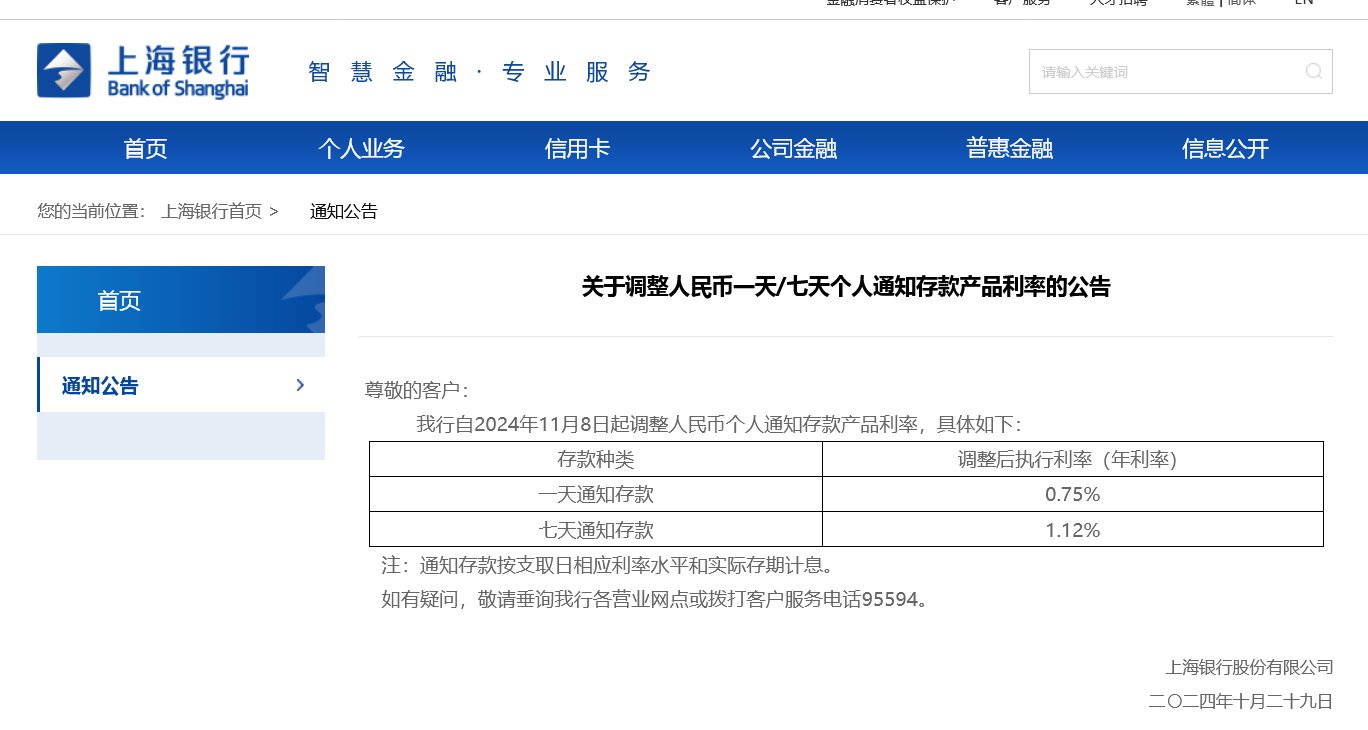This screenshot has width=1368, height=730.
Task: Select the 调整后执行利率(年利率) header cell
Action: [1073, 459]
